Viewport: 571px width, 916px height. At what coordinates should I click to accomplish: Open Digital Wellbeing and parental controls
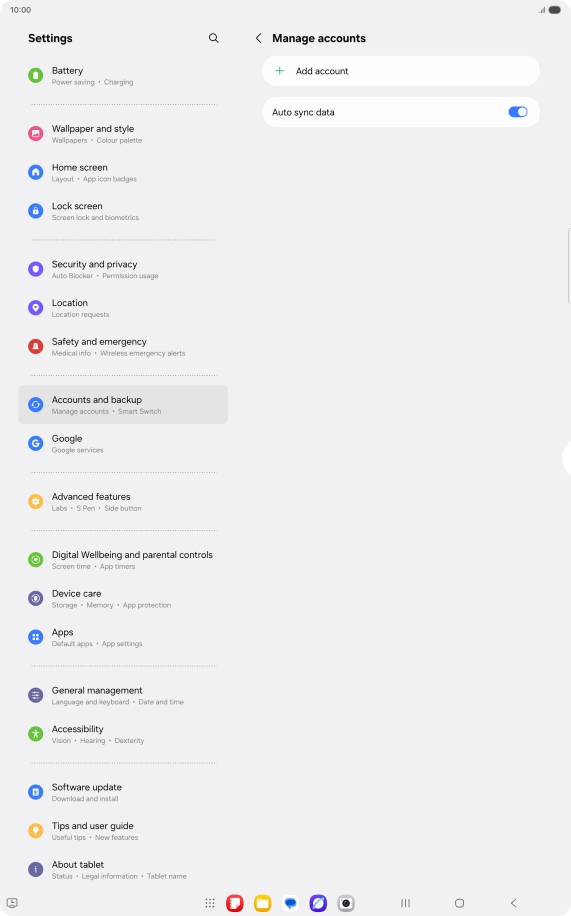click(x=123, y=560)
